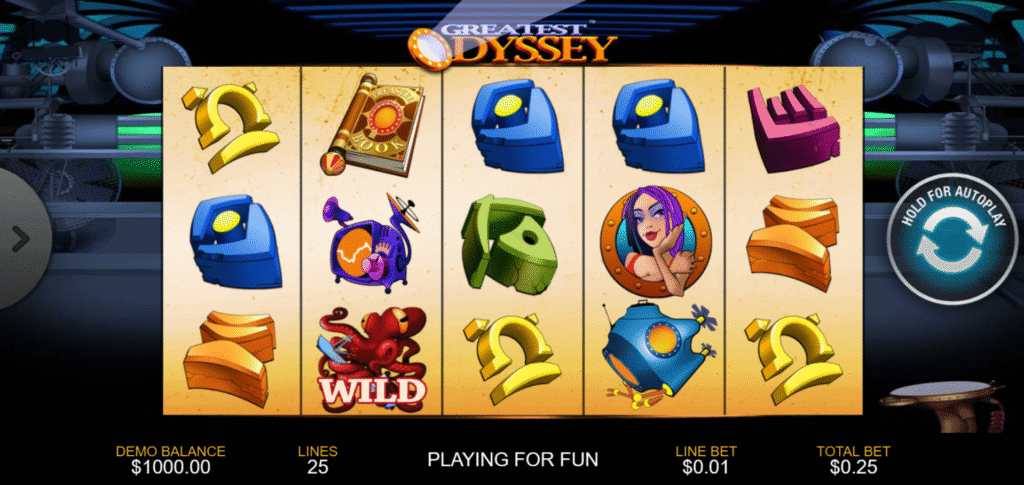
Task: Select the yellow omega symbol top left
Action: pos(230,127)
